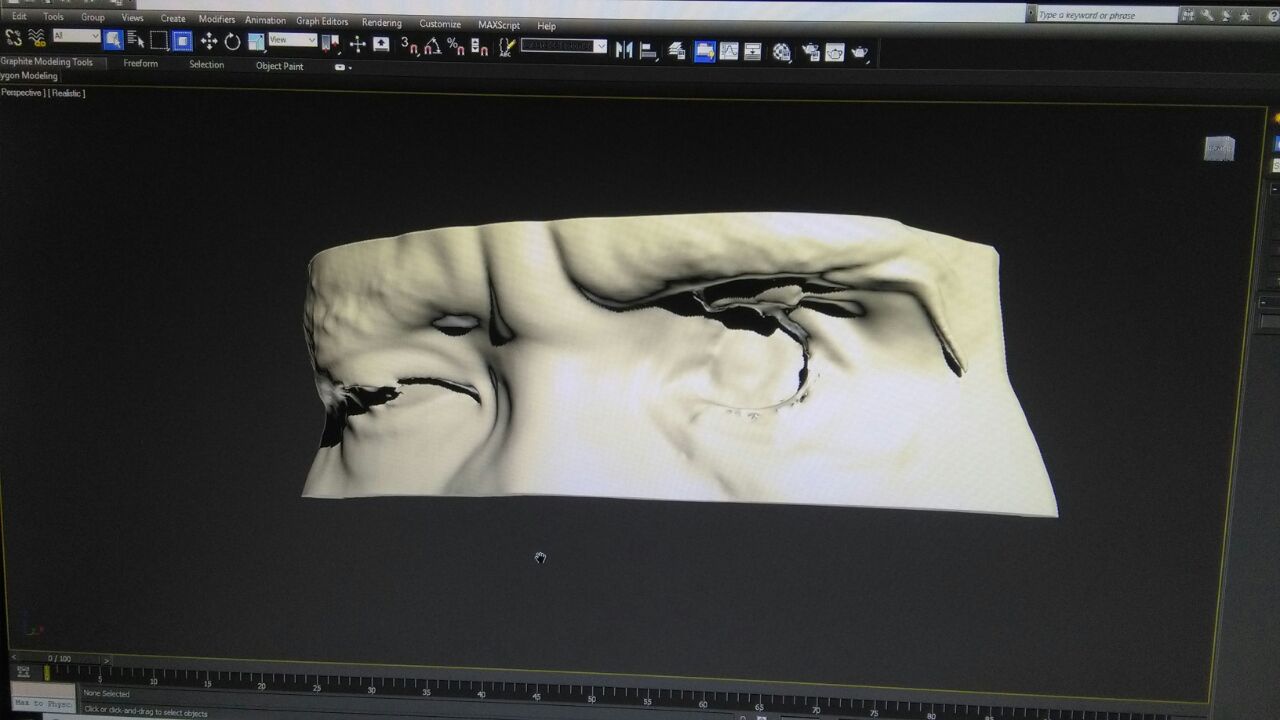Select the Select and Rotate tool

point(232,41)
